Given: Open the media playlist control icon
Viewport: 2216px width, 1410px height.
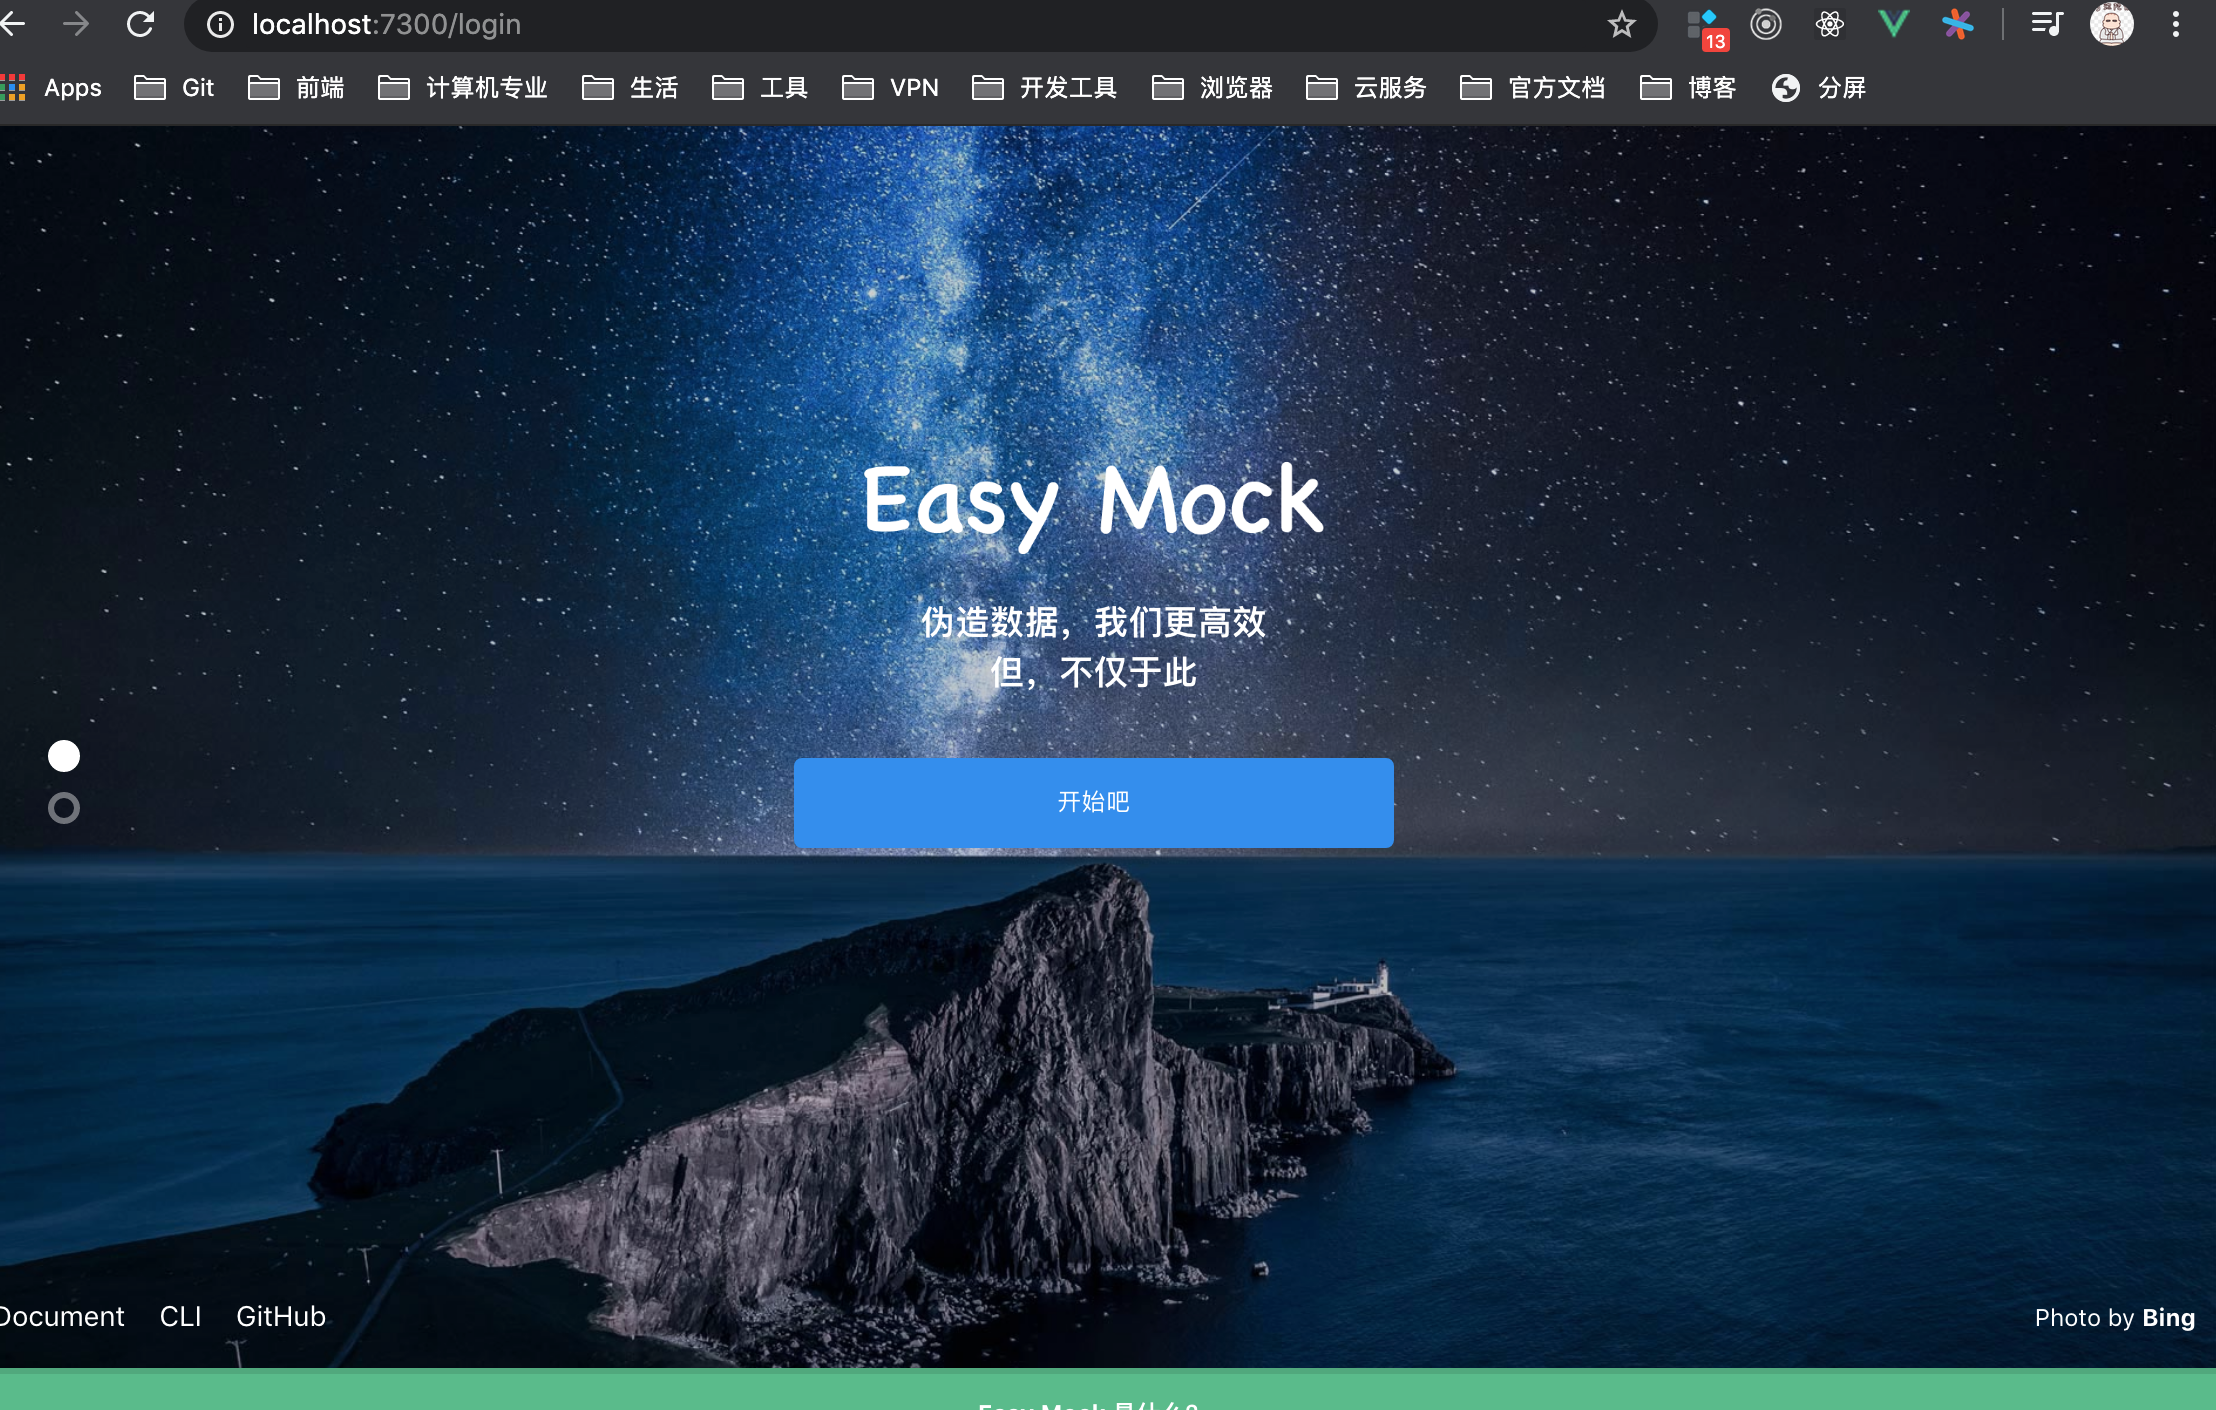Looking at the screenshot, I should (x=2046, y=24).
